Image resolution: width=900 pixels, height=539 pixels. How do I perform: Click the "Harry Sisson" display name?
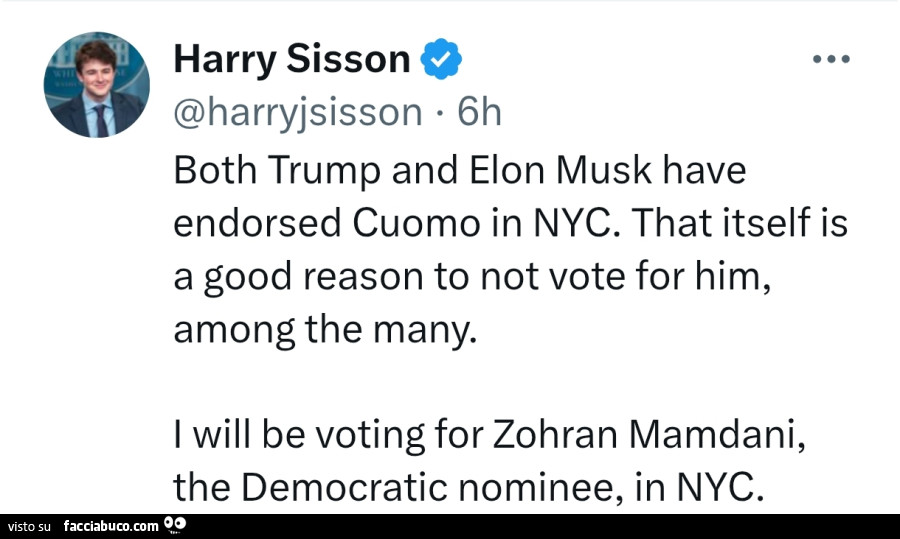point(292,60)
